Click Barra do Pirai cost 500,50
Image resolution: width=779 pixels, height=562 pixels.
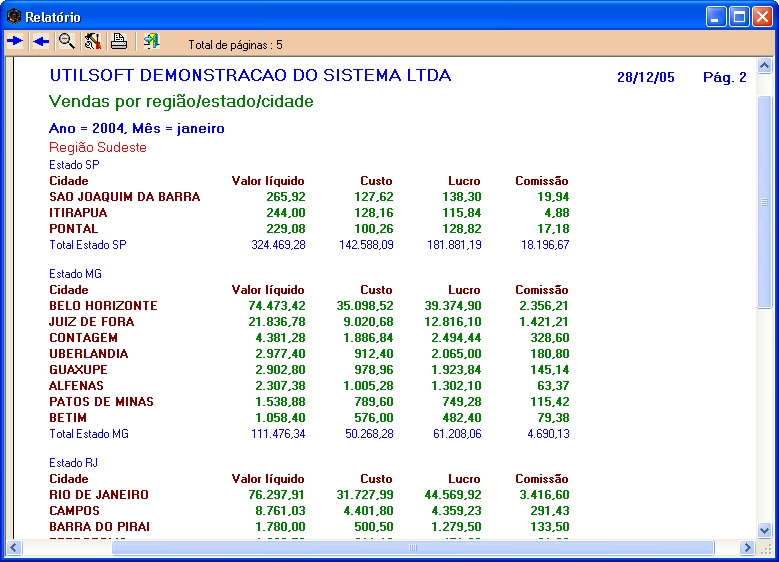[x=374, y=527]
